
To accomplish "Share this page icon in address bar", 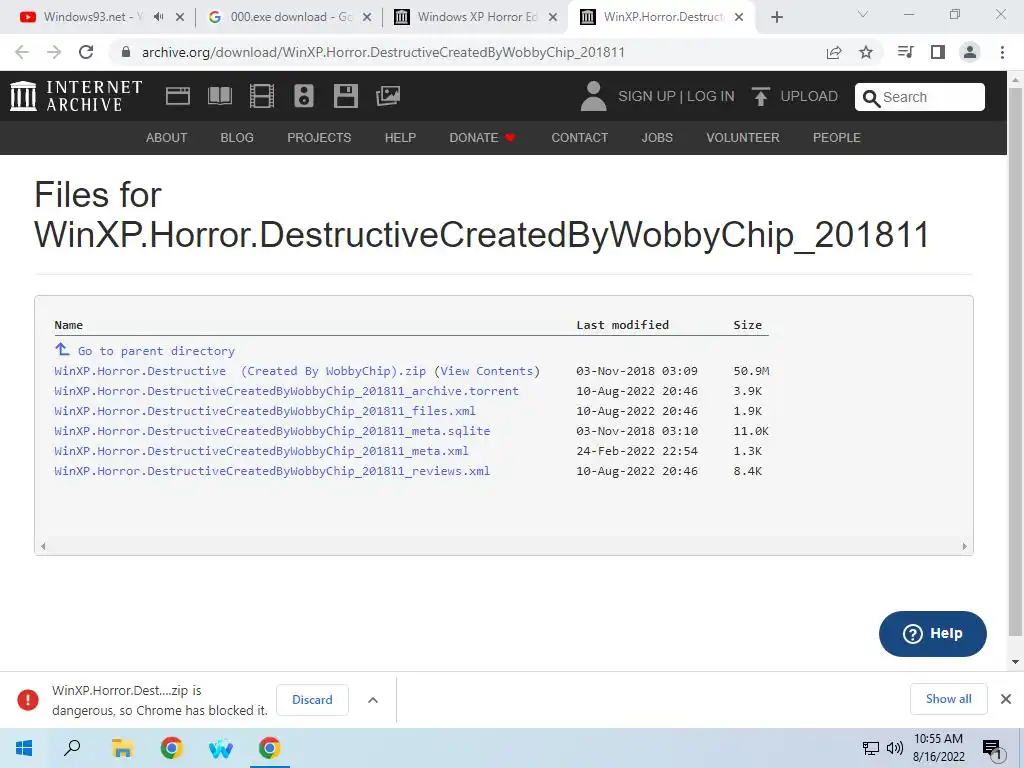I will click(x=834, y=52).
